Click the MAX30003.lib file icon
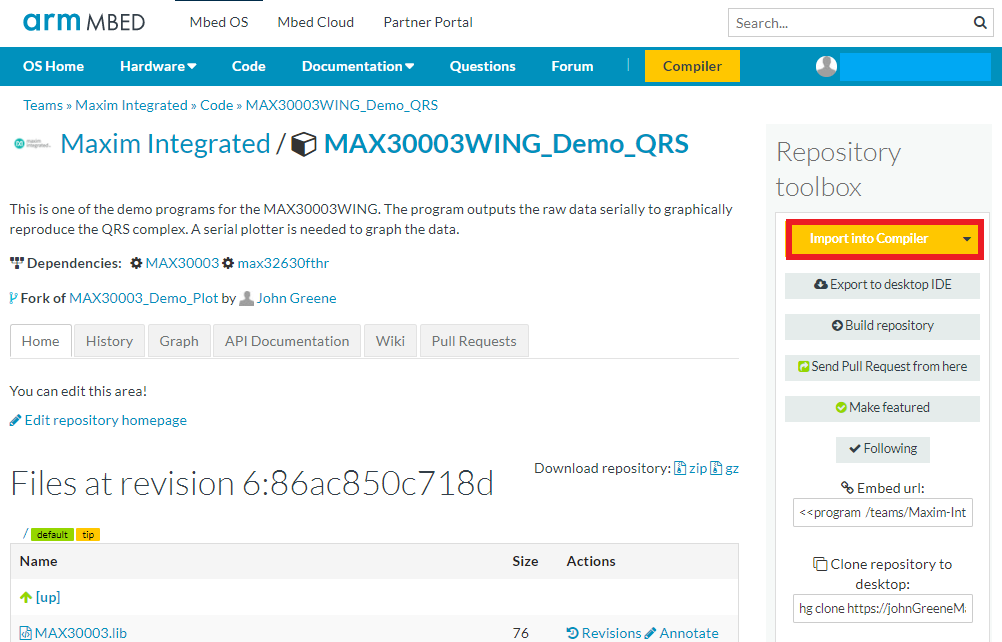The width and height of the screenshot is (1002, 642). [26, 633]
